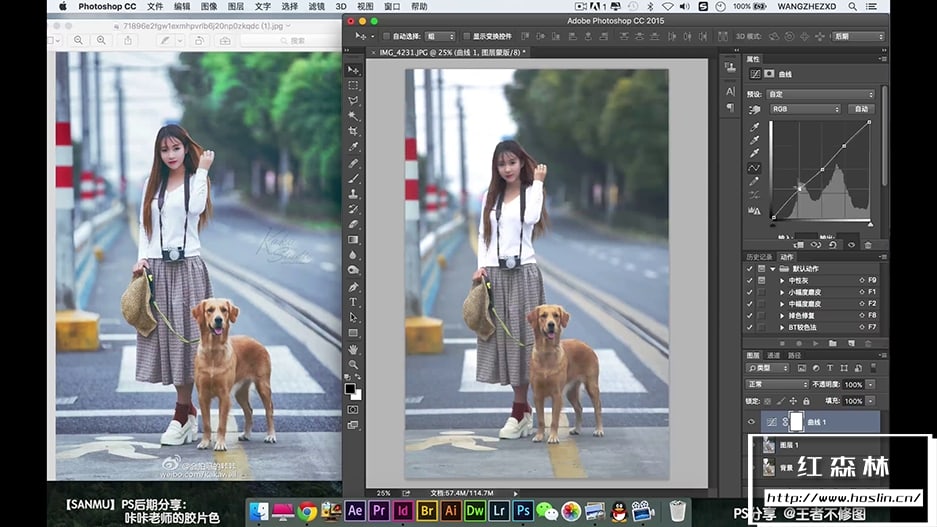
Task: Toggle visibility of Curves 1 layer
Action: click(x=752, y=422)
